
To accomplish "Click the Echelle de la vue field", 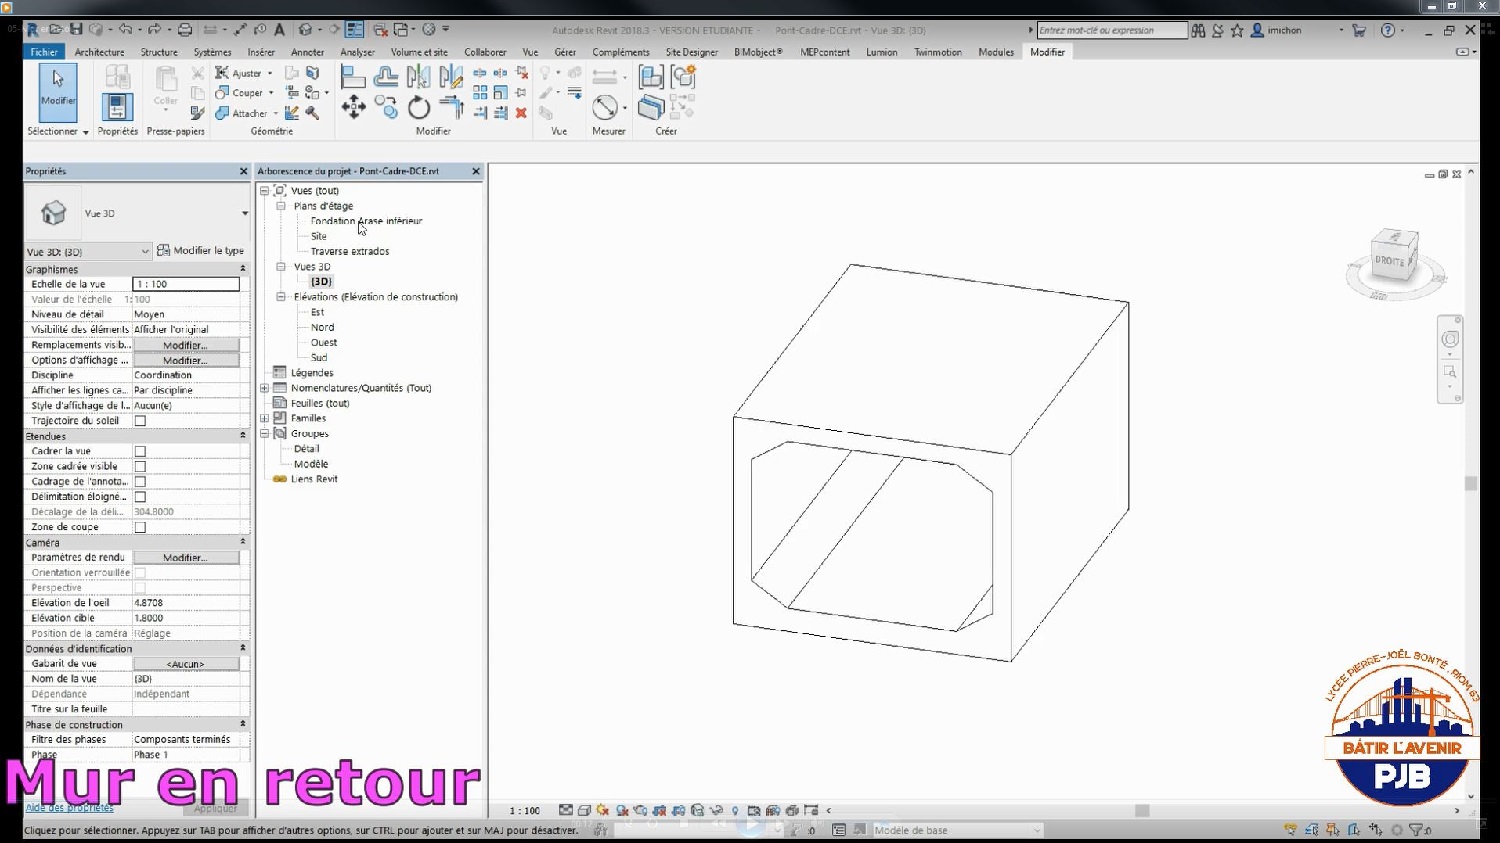I will tap(186, 284).
